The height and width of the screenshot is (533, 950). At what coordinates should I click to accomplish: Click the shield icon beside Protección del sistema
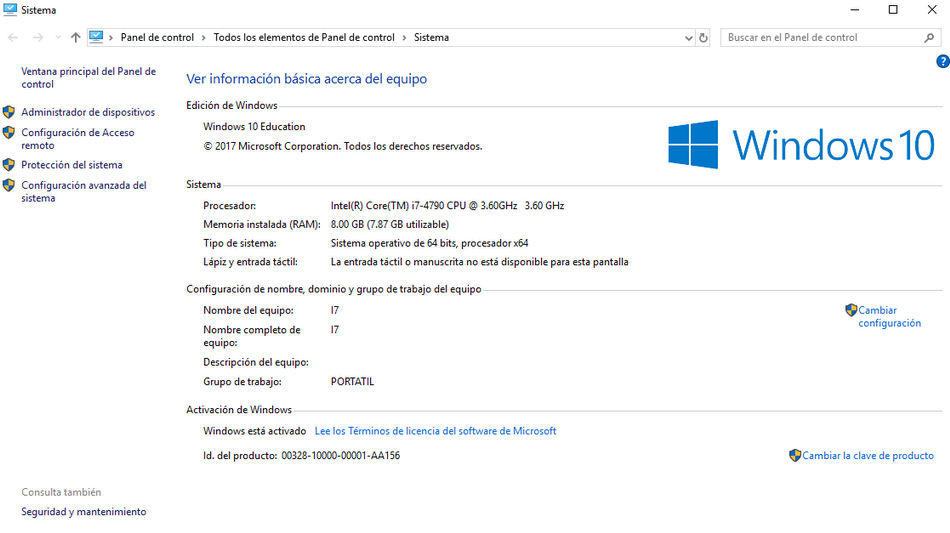(x=9, y=165)
